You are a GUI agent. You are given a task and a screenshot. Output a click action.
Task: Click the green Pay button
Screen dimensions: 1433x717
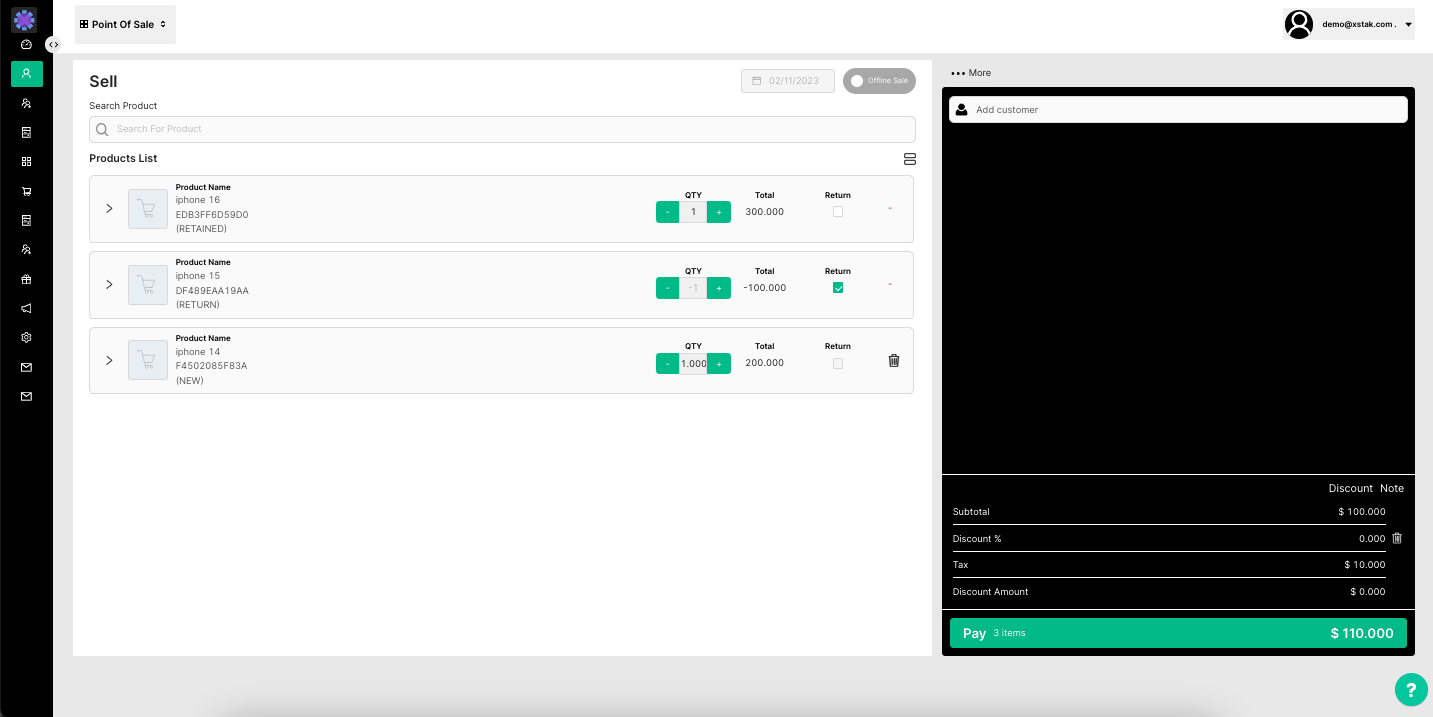pyautogui.click(x=1177, y=633)
